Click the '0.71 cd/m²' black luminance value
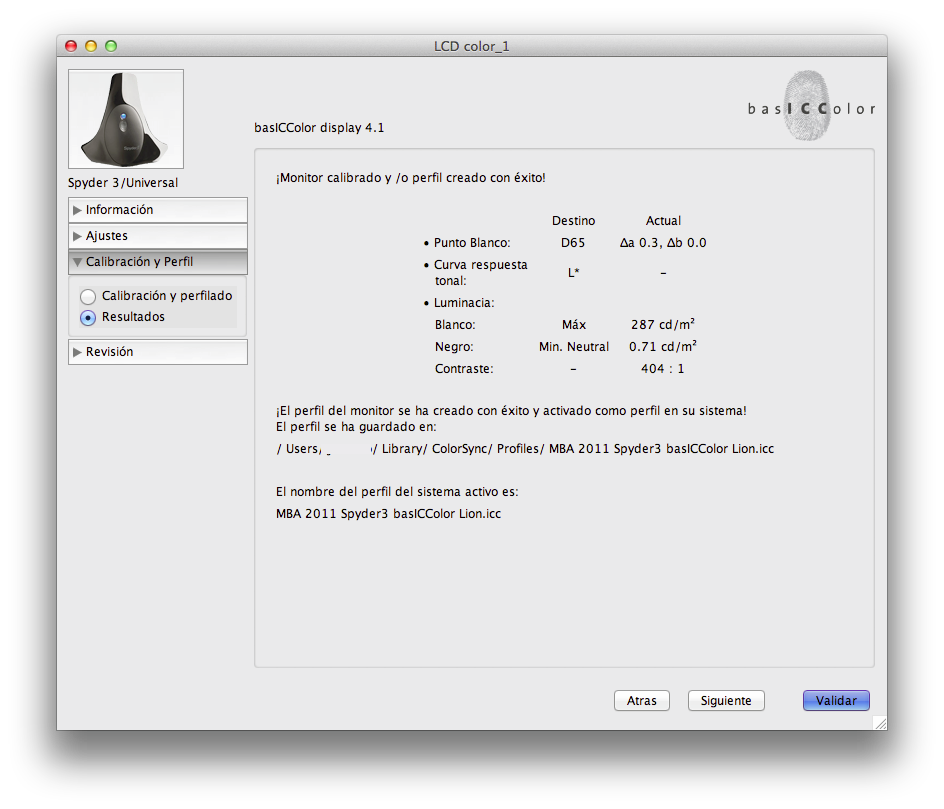The height and width of the screenshot is (809, 944). click(x=663, y=347)
